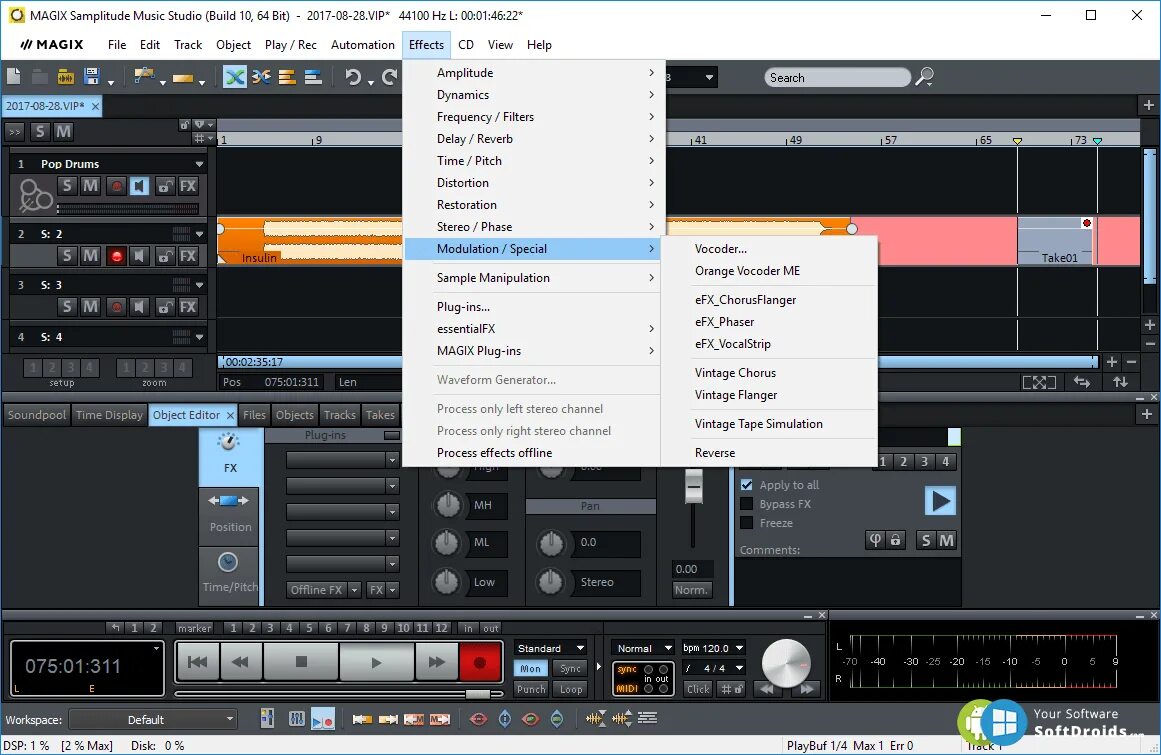Open the Normal record mode dropdown
This screenshot has height=755, width=1161.
643,648
